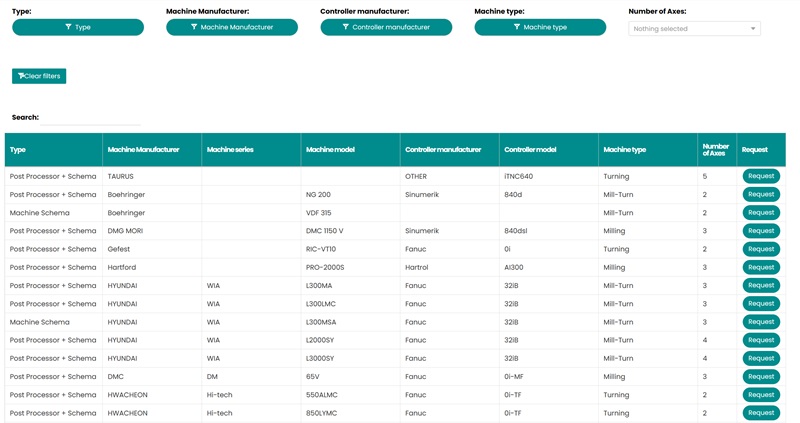Focus the Search input field
800x423 pixels.
(90, 118)
